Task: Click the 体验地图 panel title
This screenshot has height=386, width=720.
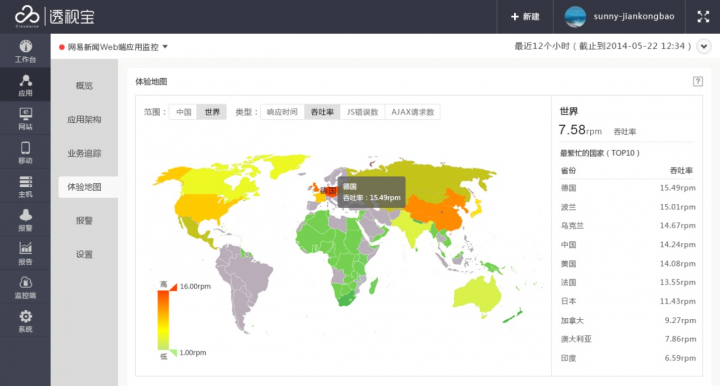Action: (x=151, y=82)
